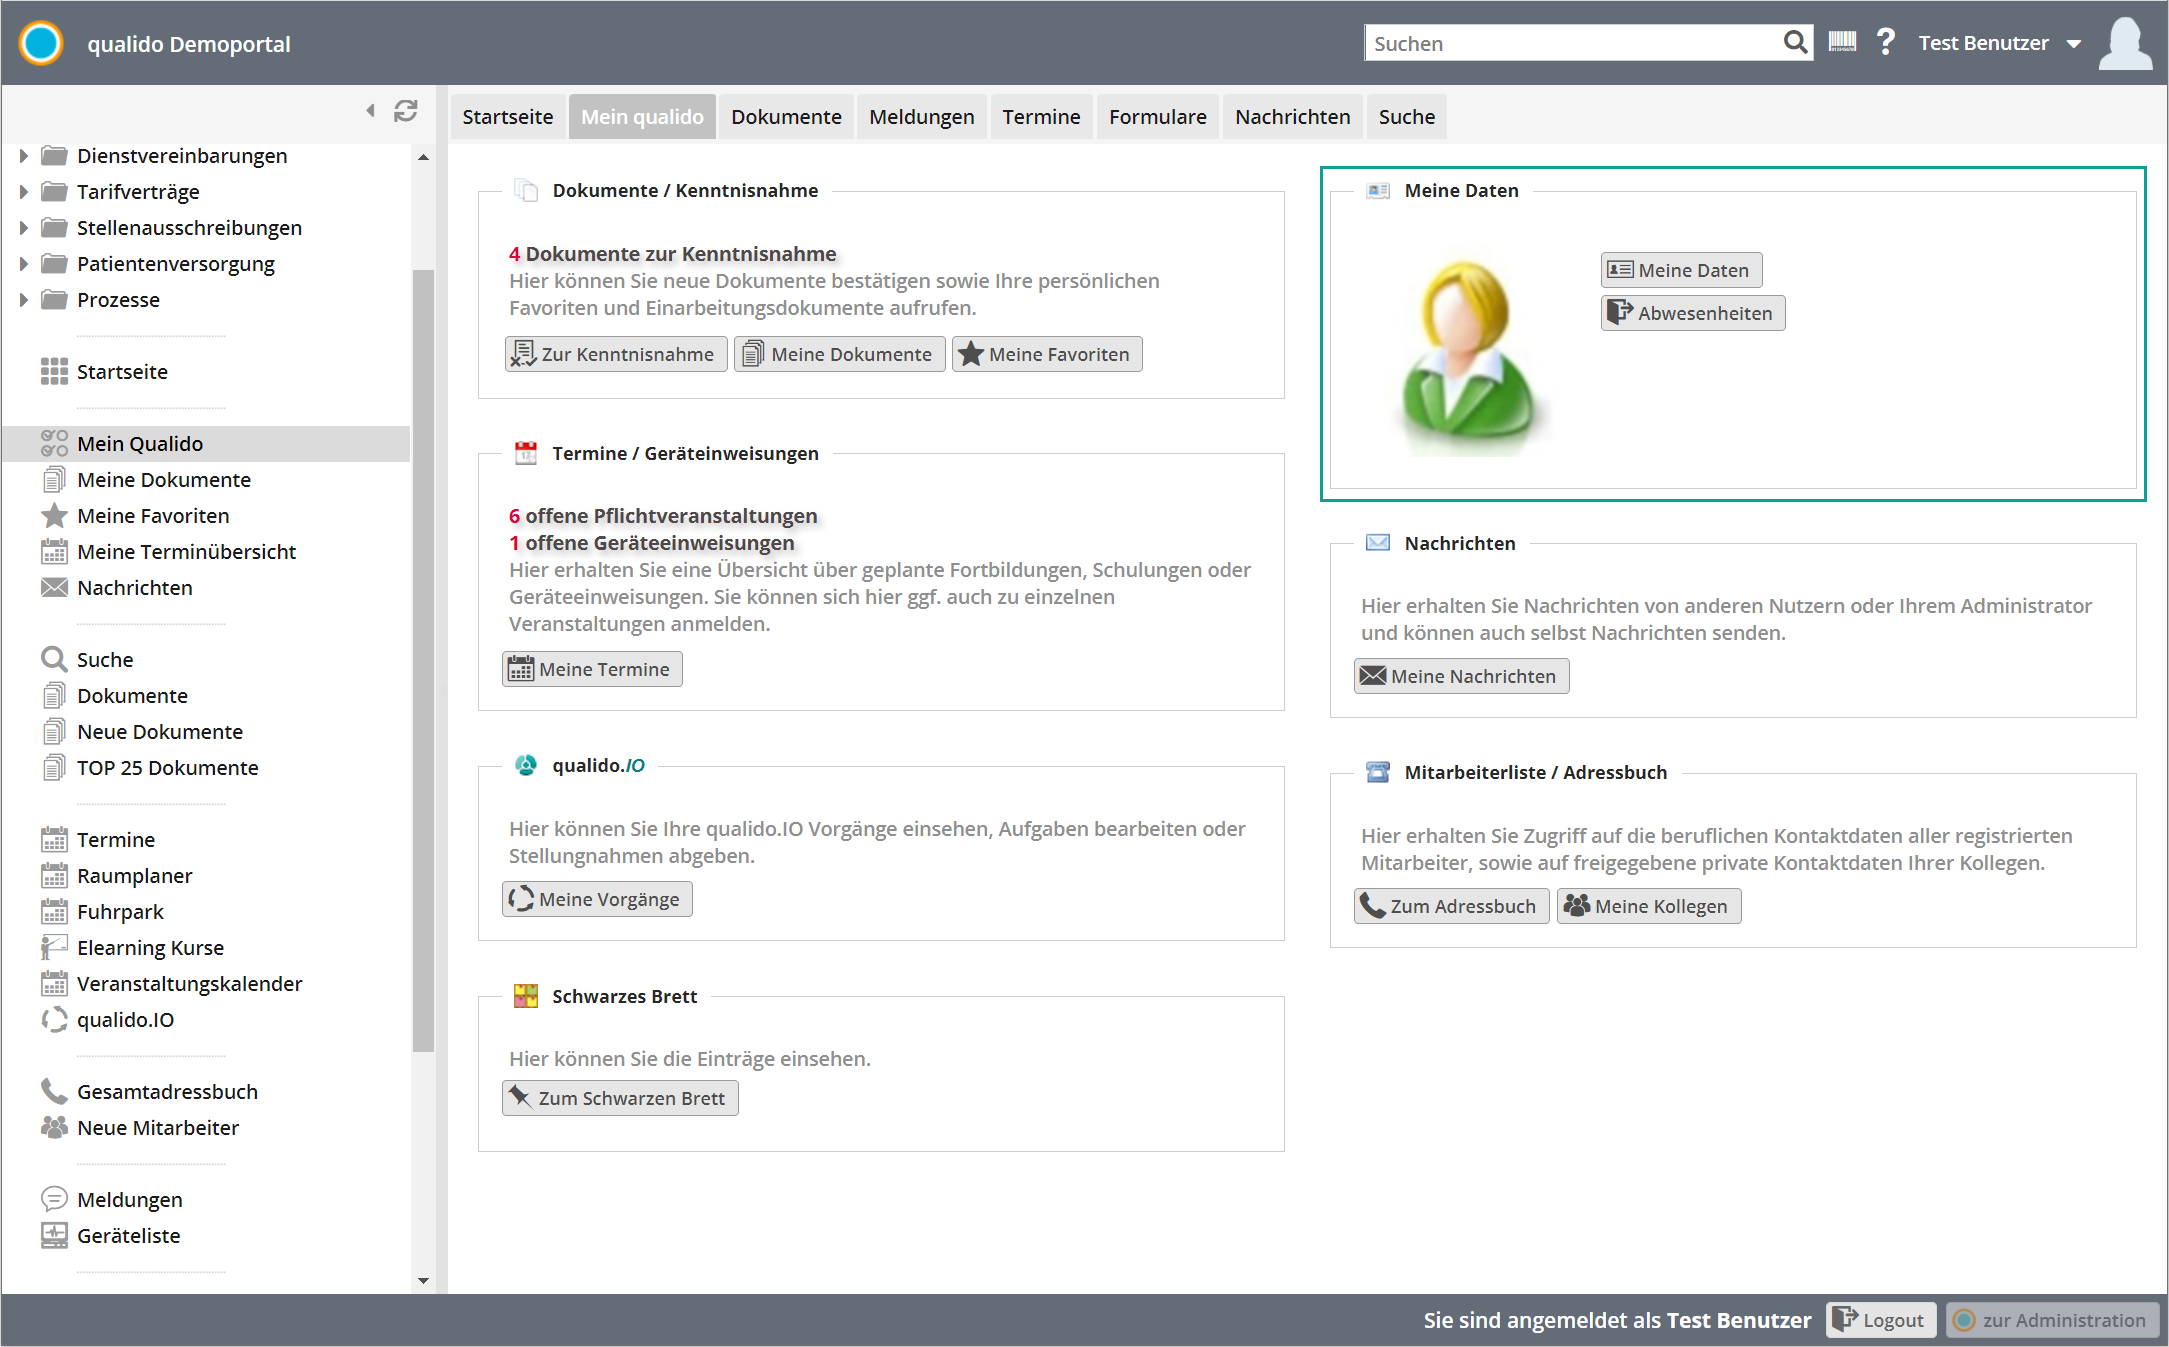Click the sidebar scroll up arrow
Image resolution: width=2169 pixels, height=1347 pixels.
pyautogui.click(x=423, y=157)
